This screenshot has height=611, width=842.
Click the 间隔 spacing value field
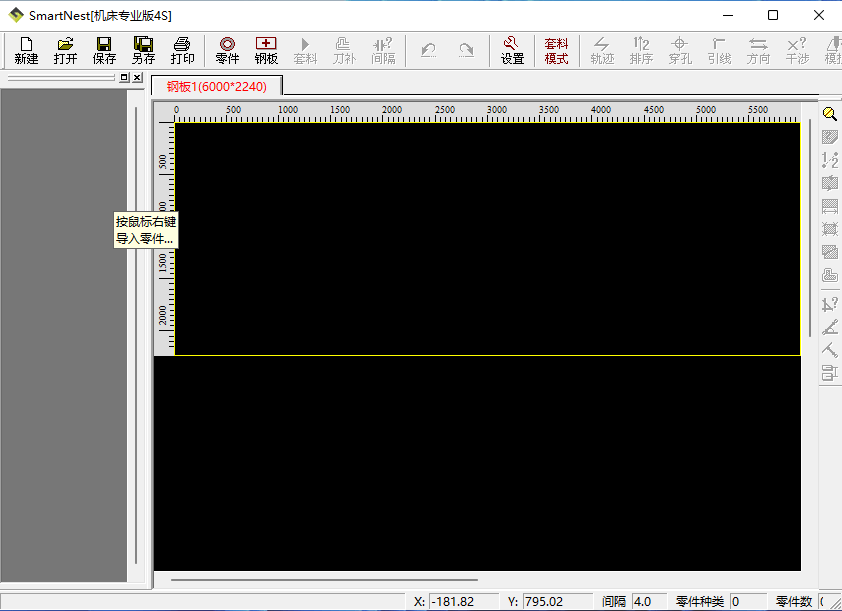coord(643,602)
